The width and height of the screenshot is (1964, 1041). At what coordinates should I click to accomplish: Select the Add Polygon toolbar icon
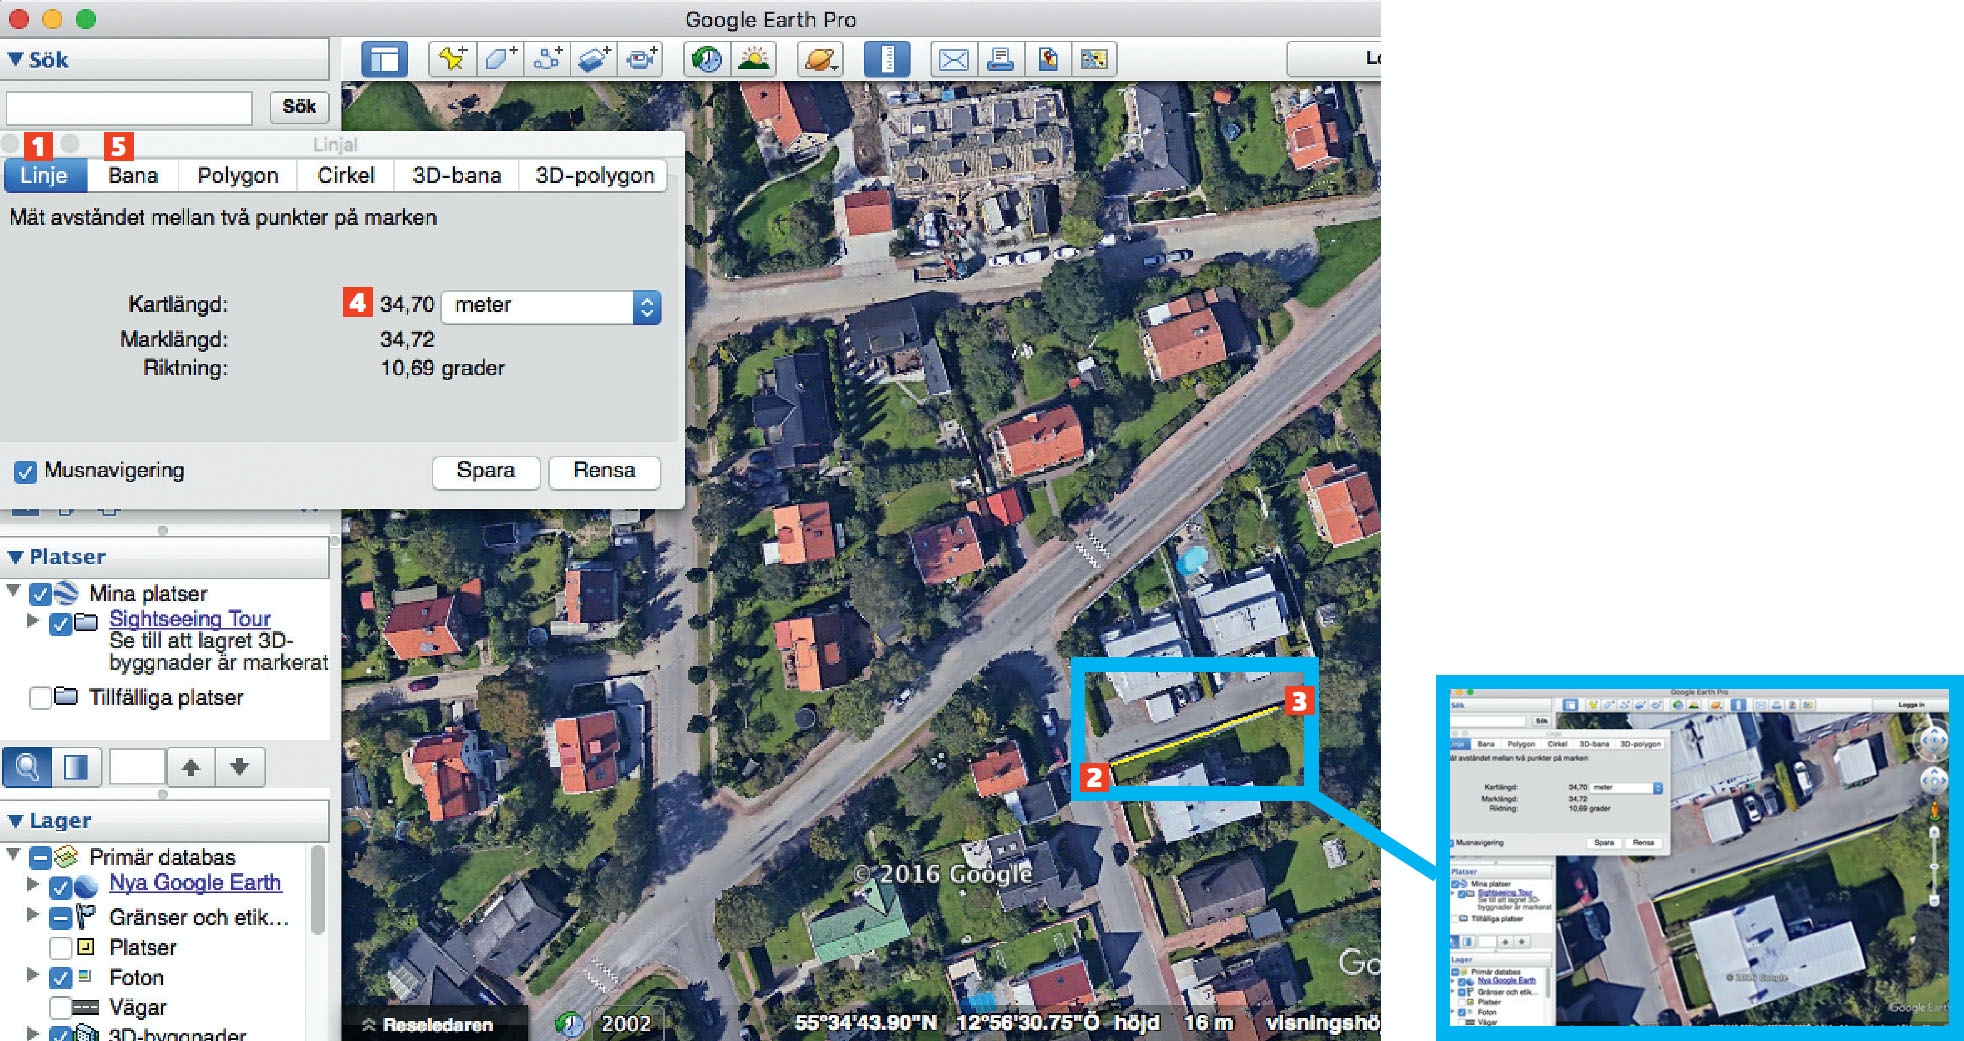499,59
